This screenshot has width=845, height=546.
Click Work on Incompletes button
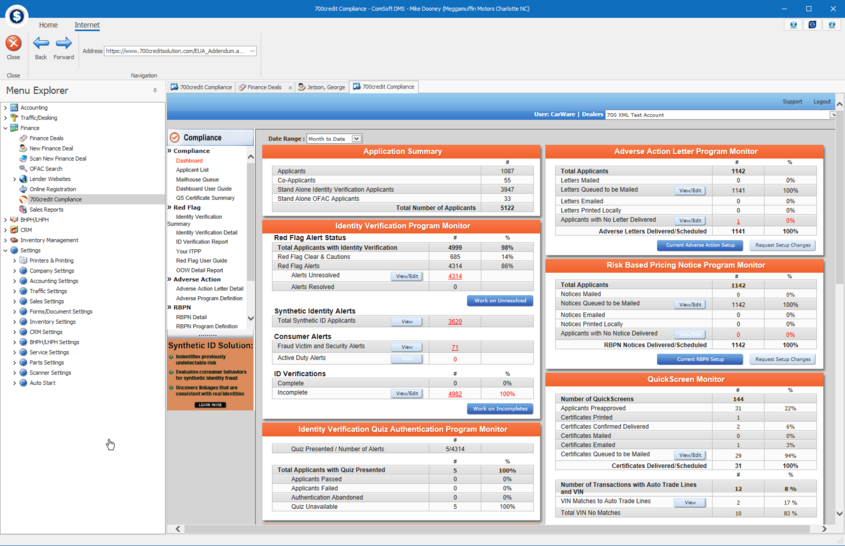click(500, 409)
